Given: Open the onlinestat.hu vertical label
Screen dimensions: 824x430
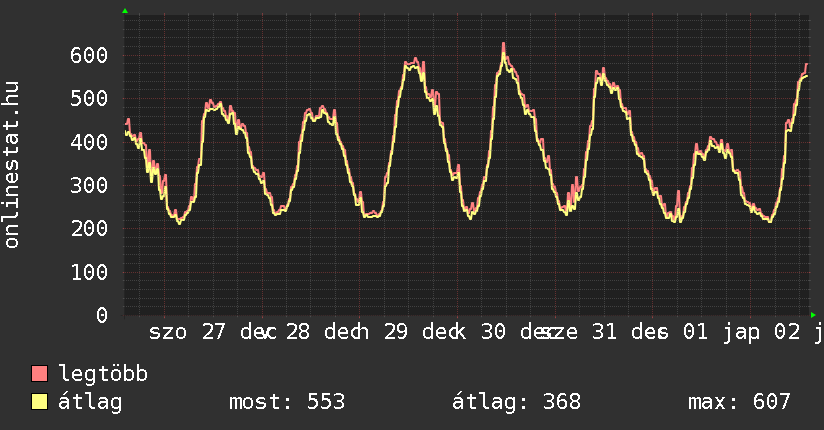Looking at the screenshot, I should point(13,165).
